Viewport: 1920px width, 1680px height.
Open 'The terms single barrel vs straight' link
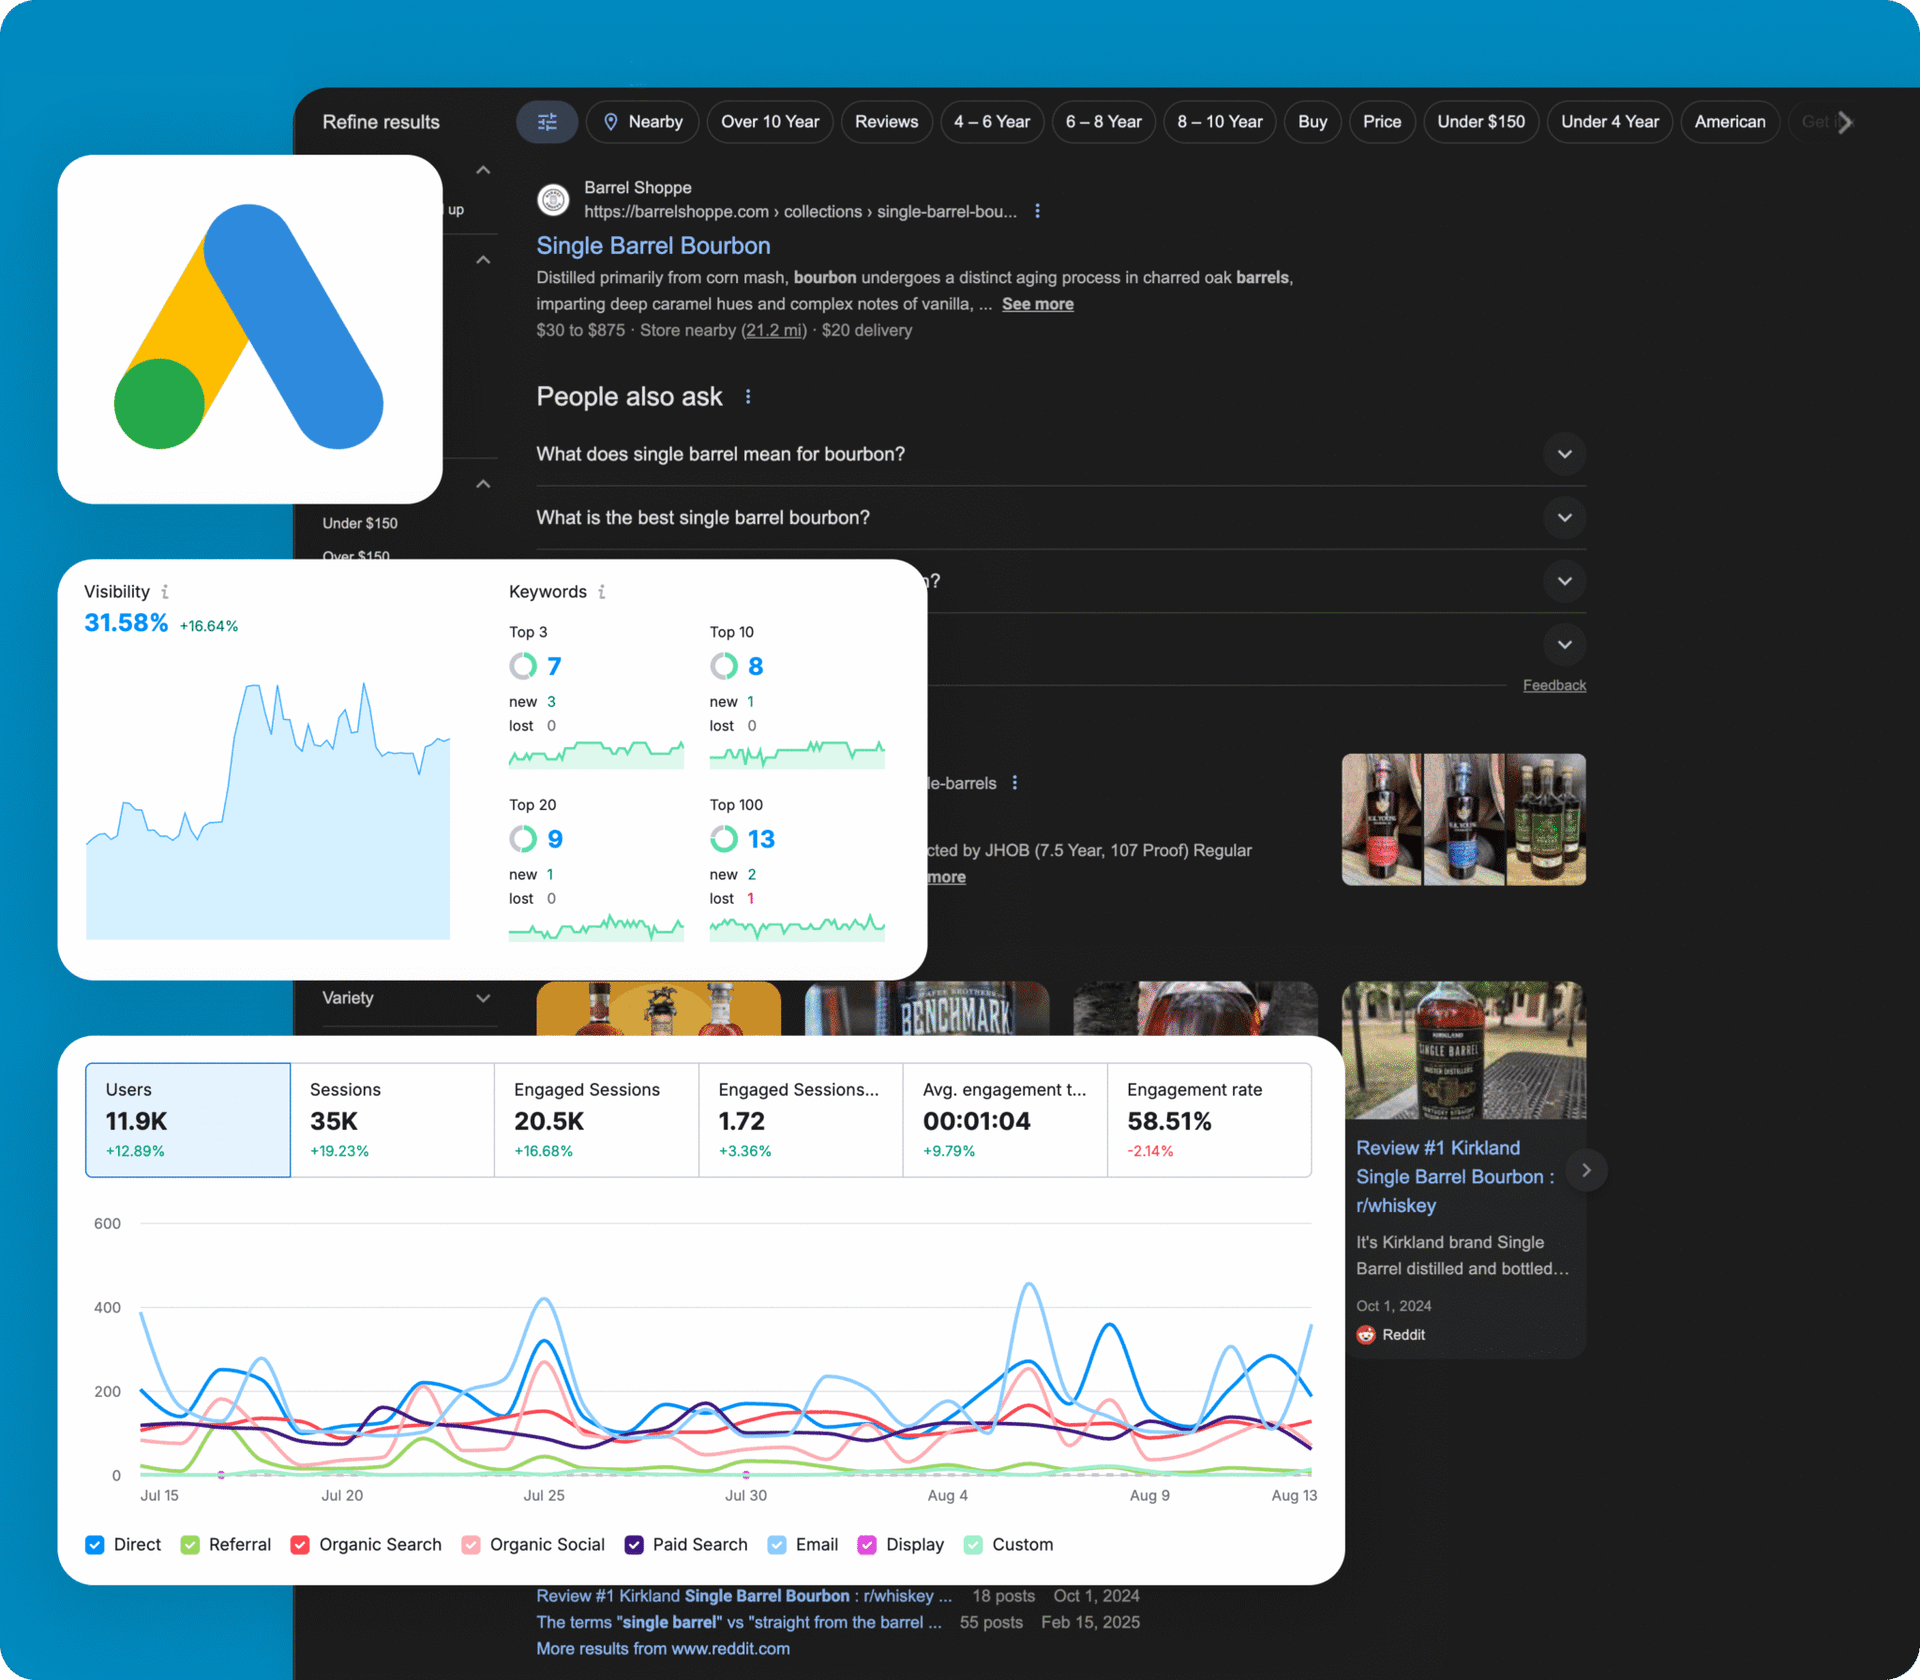point(739,1622)
